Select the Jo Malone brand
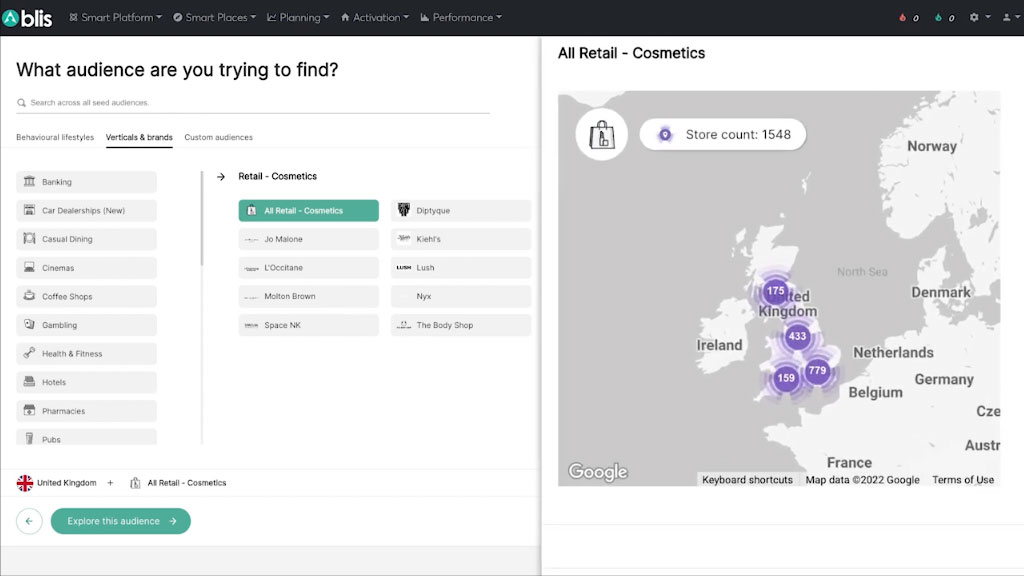This screenshot has height=576, width=1024. coord(308,239)
